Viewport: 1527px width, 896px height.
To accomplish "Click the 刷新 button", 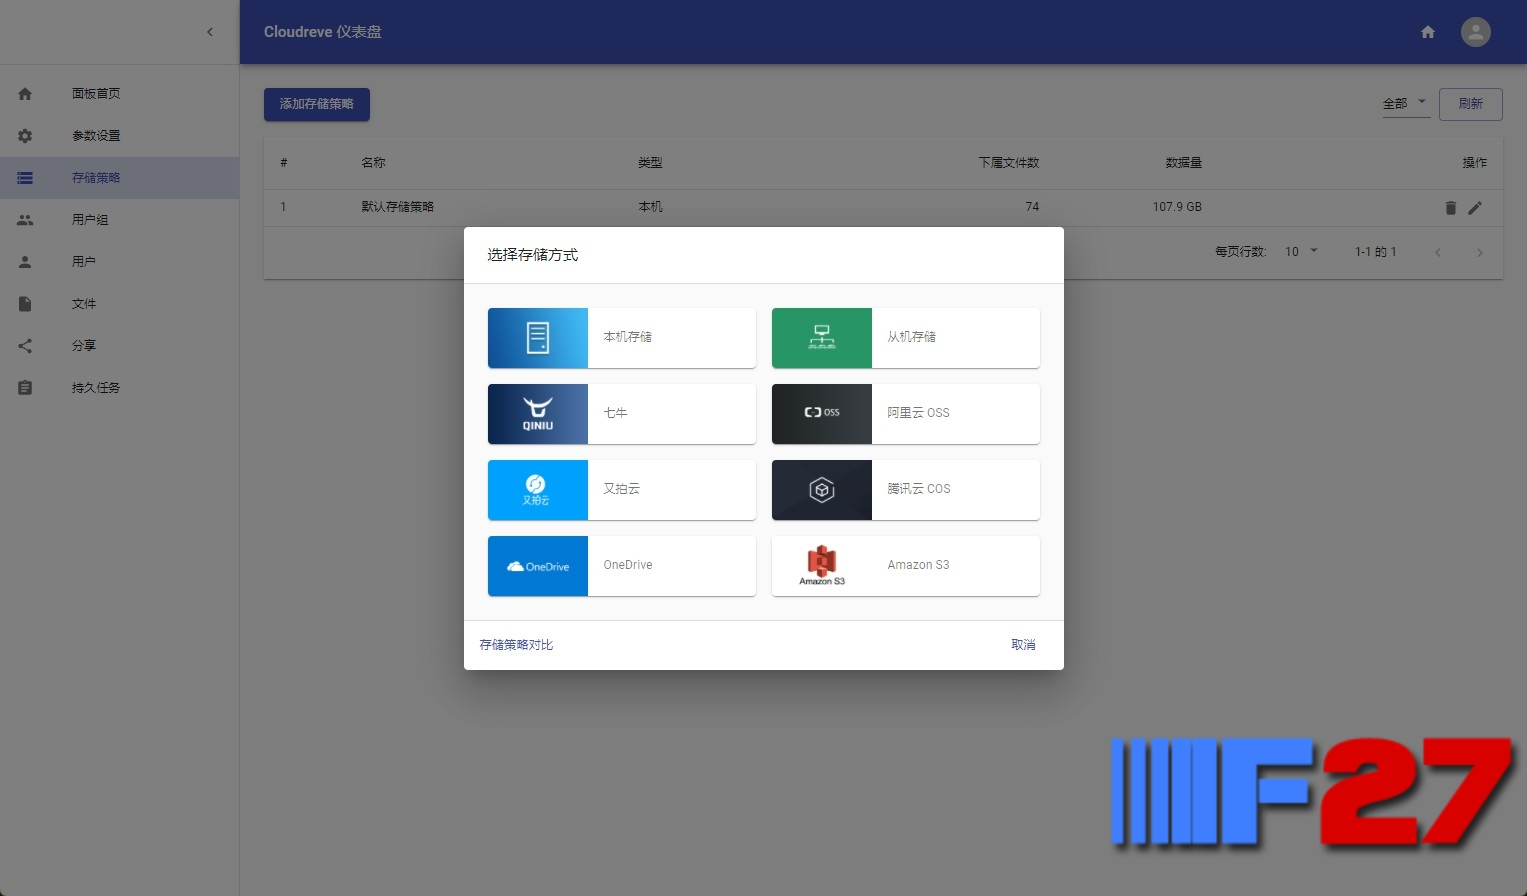I will (1470, 104).
